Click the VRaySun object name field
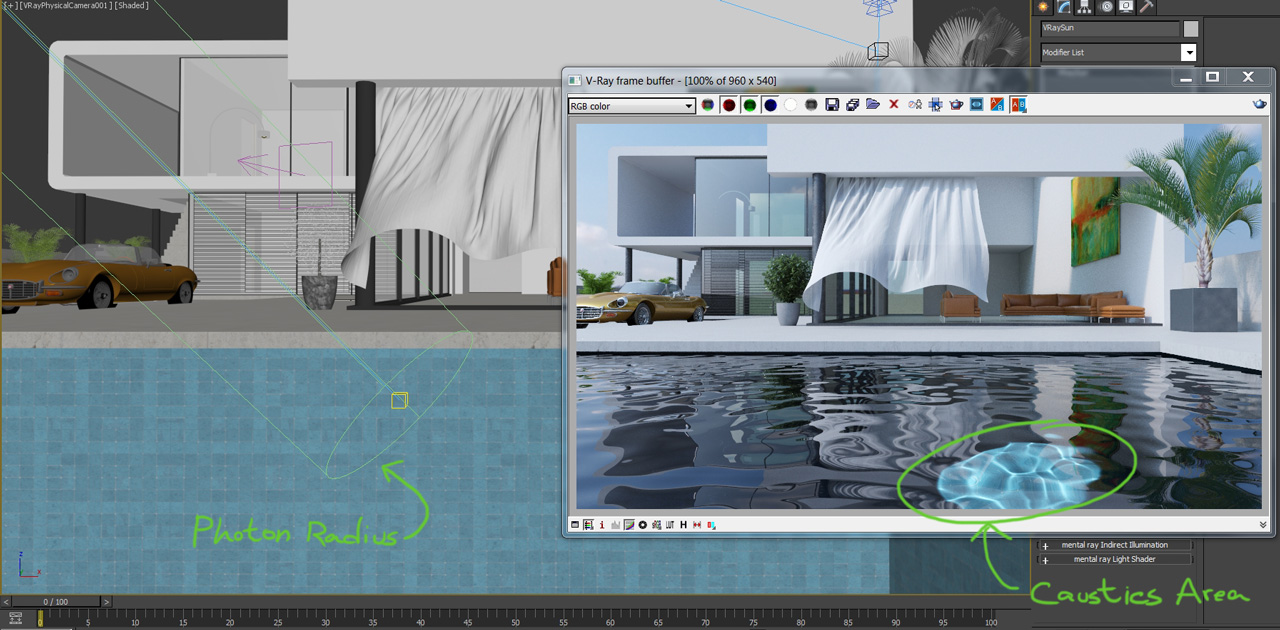Viewport: 1280px width, 630px height. (1109, 29)
